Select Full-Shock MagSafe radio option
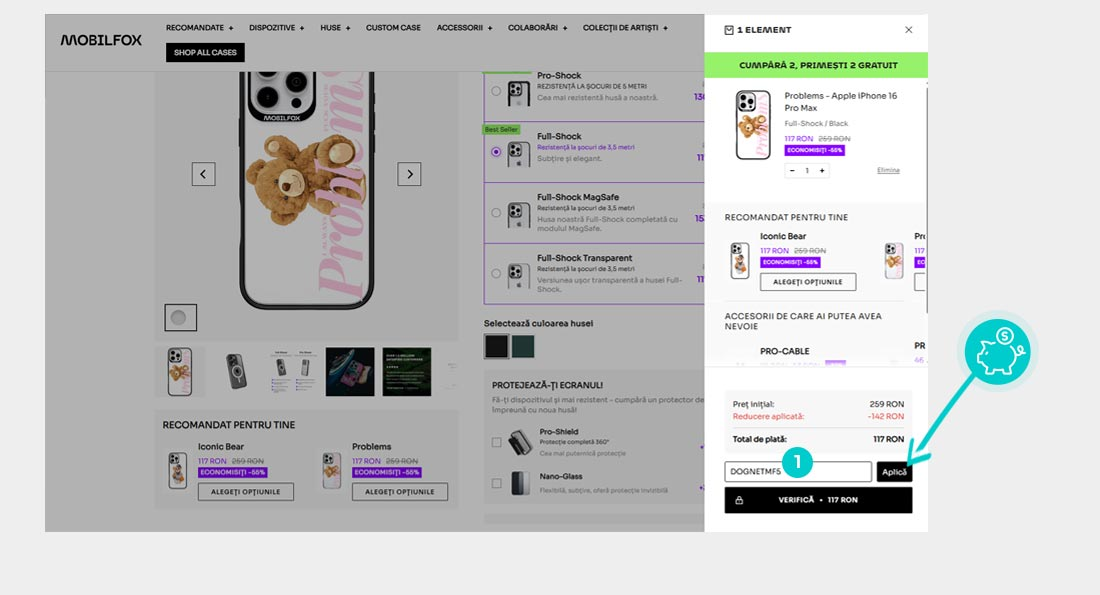The height and width of the screenshot is (595, 1100). click(497, 213)
